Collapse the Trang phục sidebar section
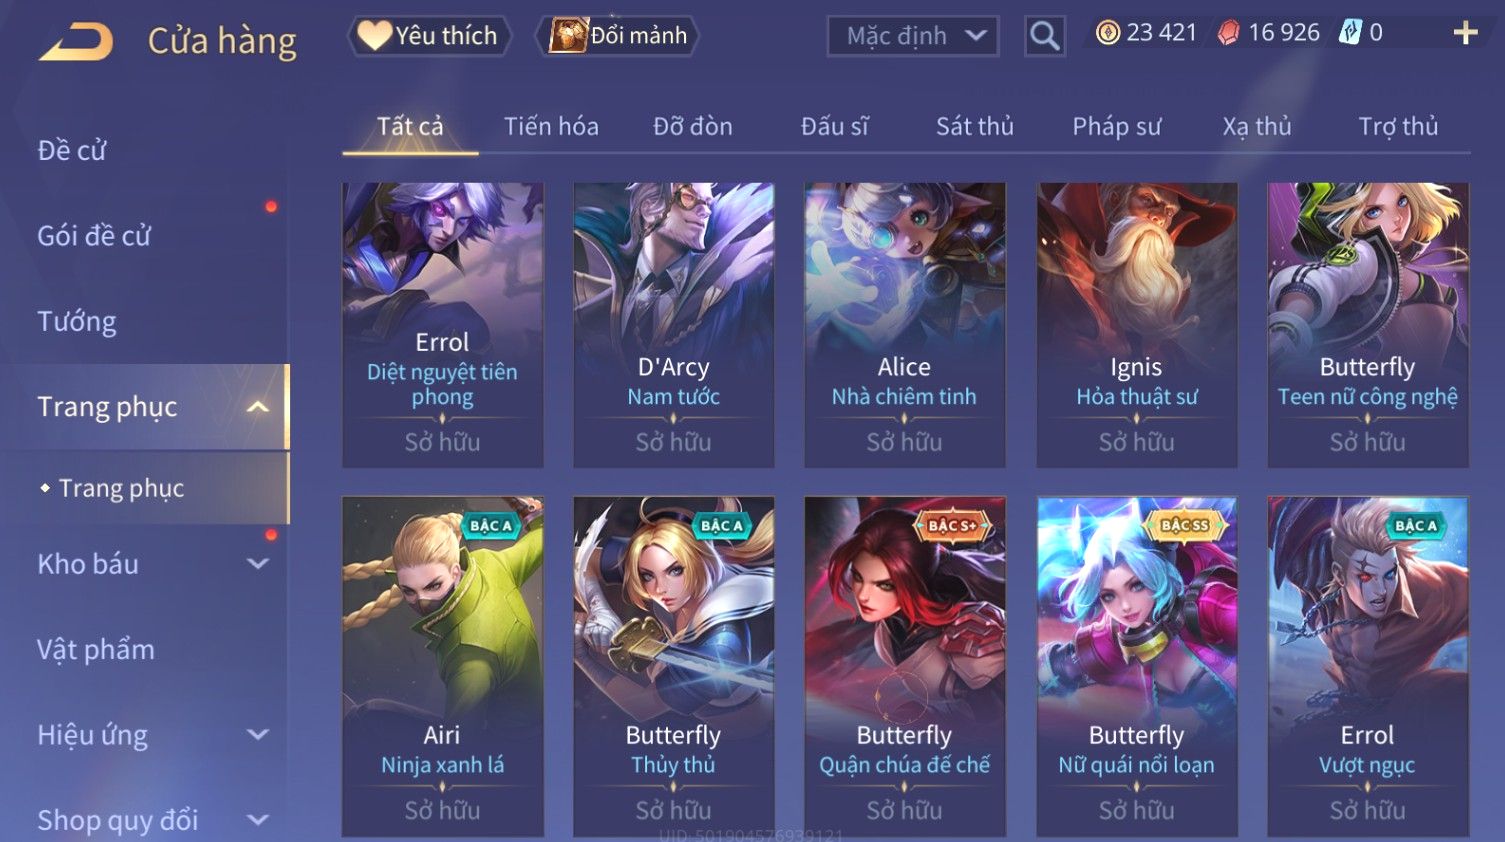 [258, 407]
